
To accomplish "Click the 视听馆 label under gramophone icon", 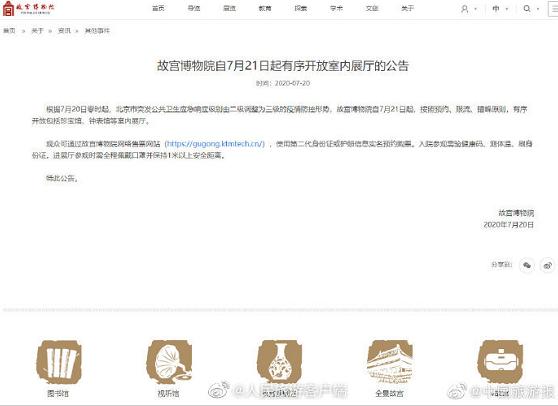I will 168,394.
